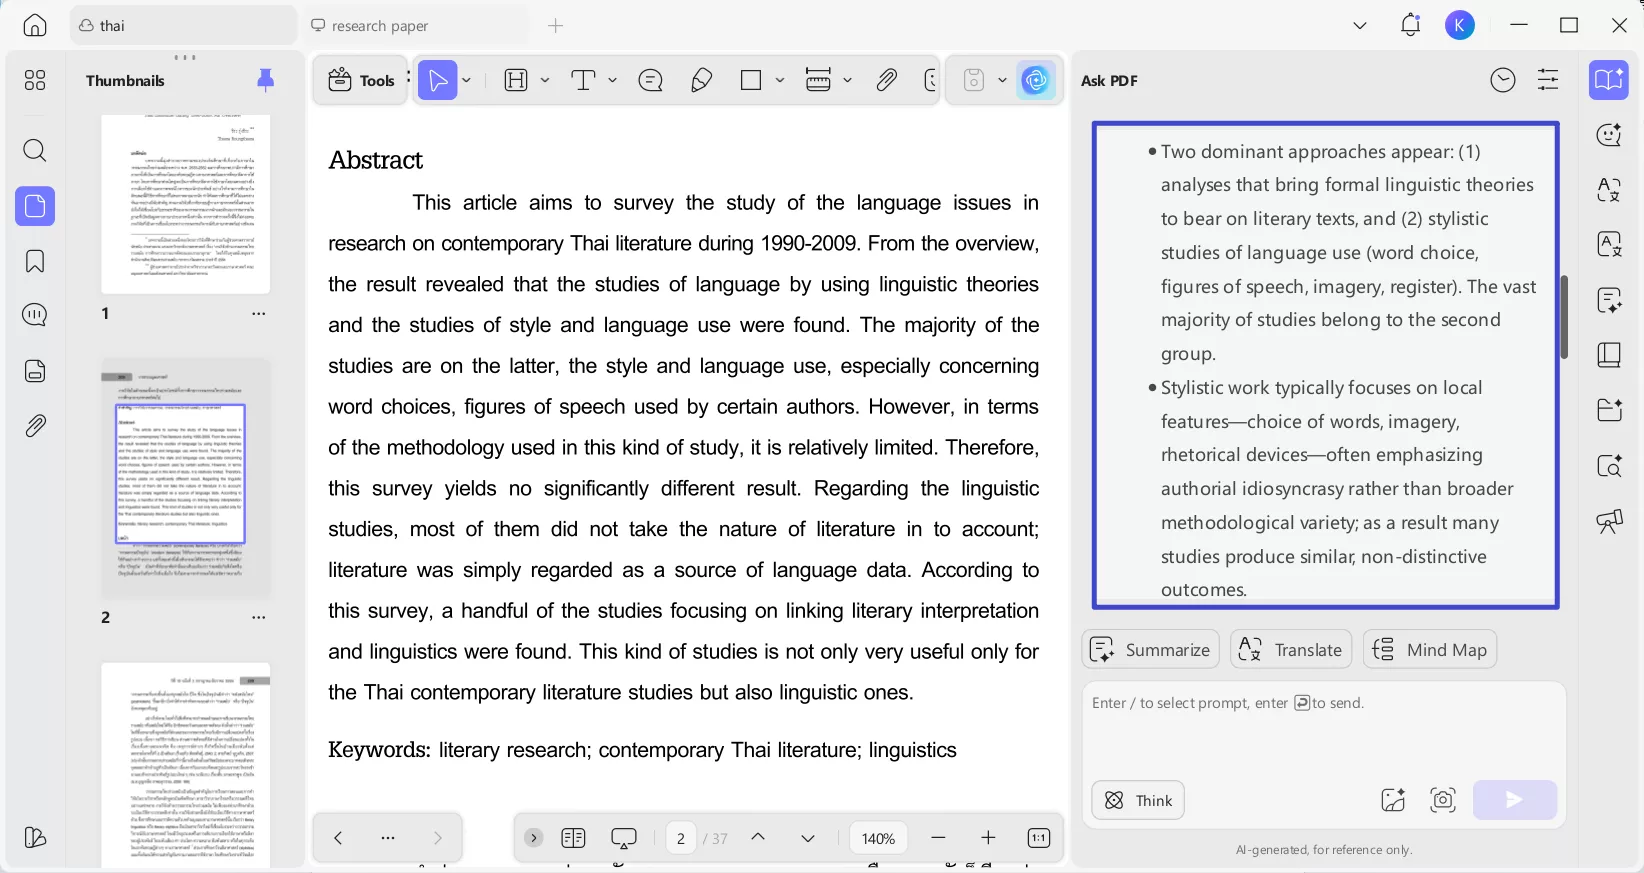Open the OCR text recognition icon
1644x873 pixels.
coord(1609,244)
